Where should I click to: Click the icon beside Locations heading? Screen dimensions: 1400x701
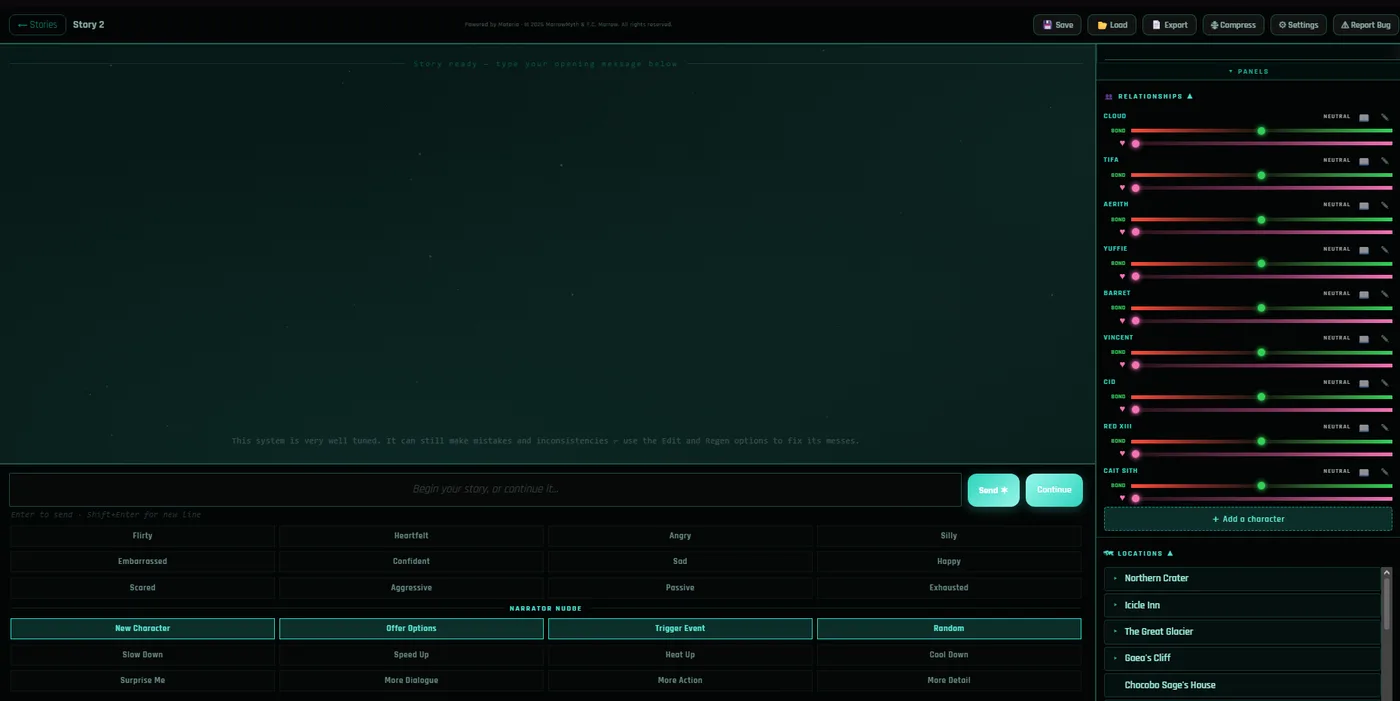pyautogui.click(x=1108, y=553)
